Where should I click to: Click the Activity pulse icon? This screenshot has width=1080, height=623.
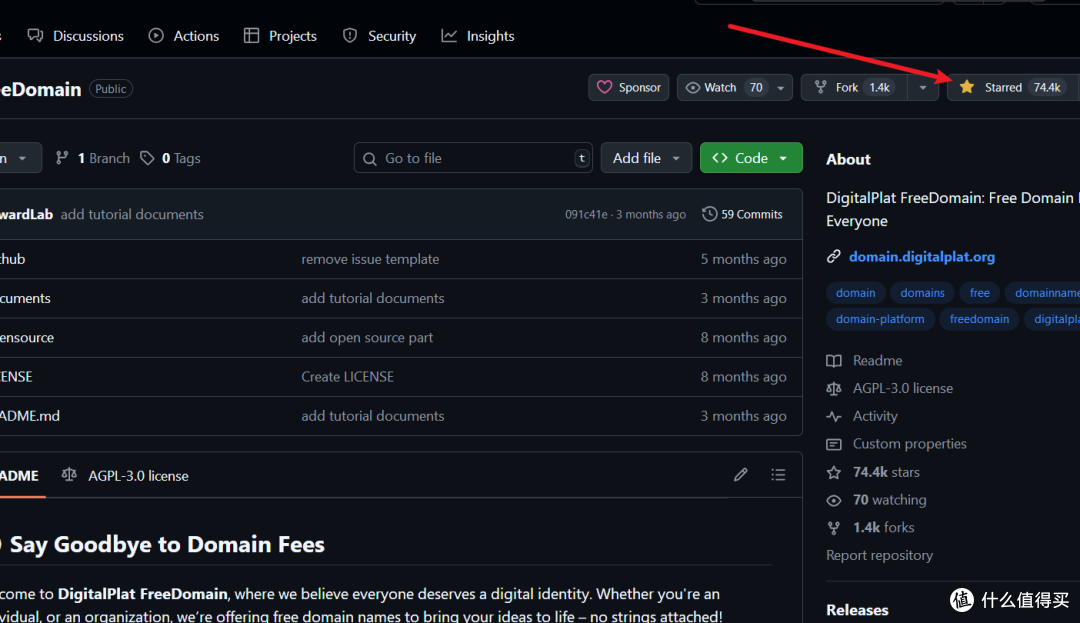(x=834, y=416)
